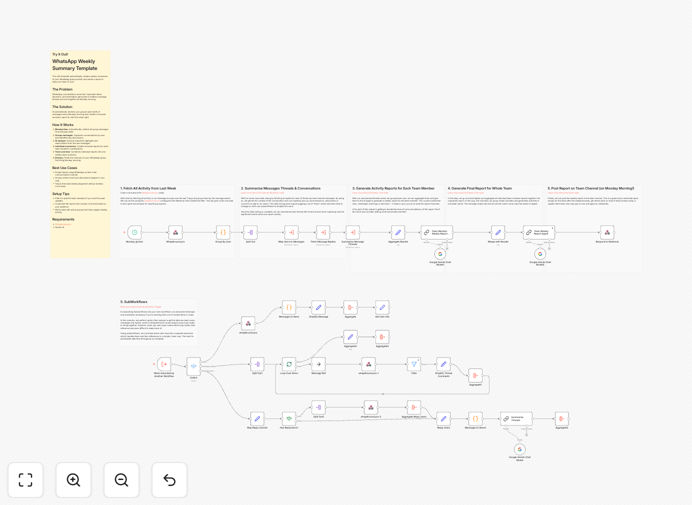692x505 pixels.
Task: Open the Merge with Results pencil node
Action: pyautogui.click(x=498, y=232)
